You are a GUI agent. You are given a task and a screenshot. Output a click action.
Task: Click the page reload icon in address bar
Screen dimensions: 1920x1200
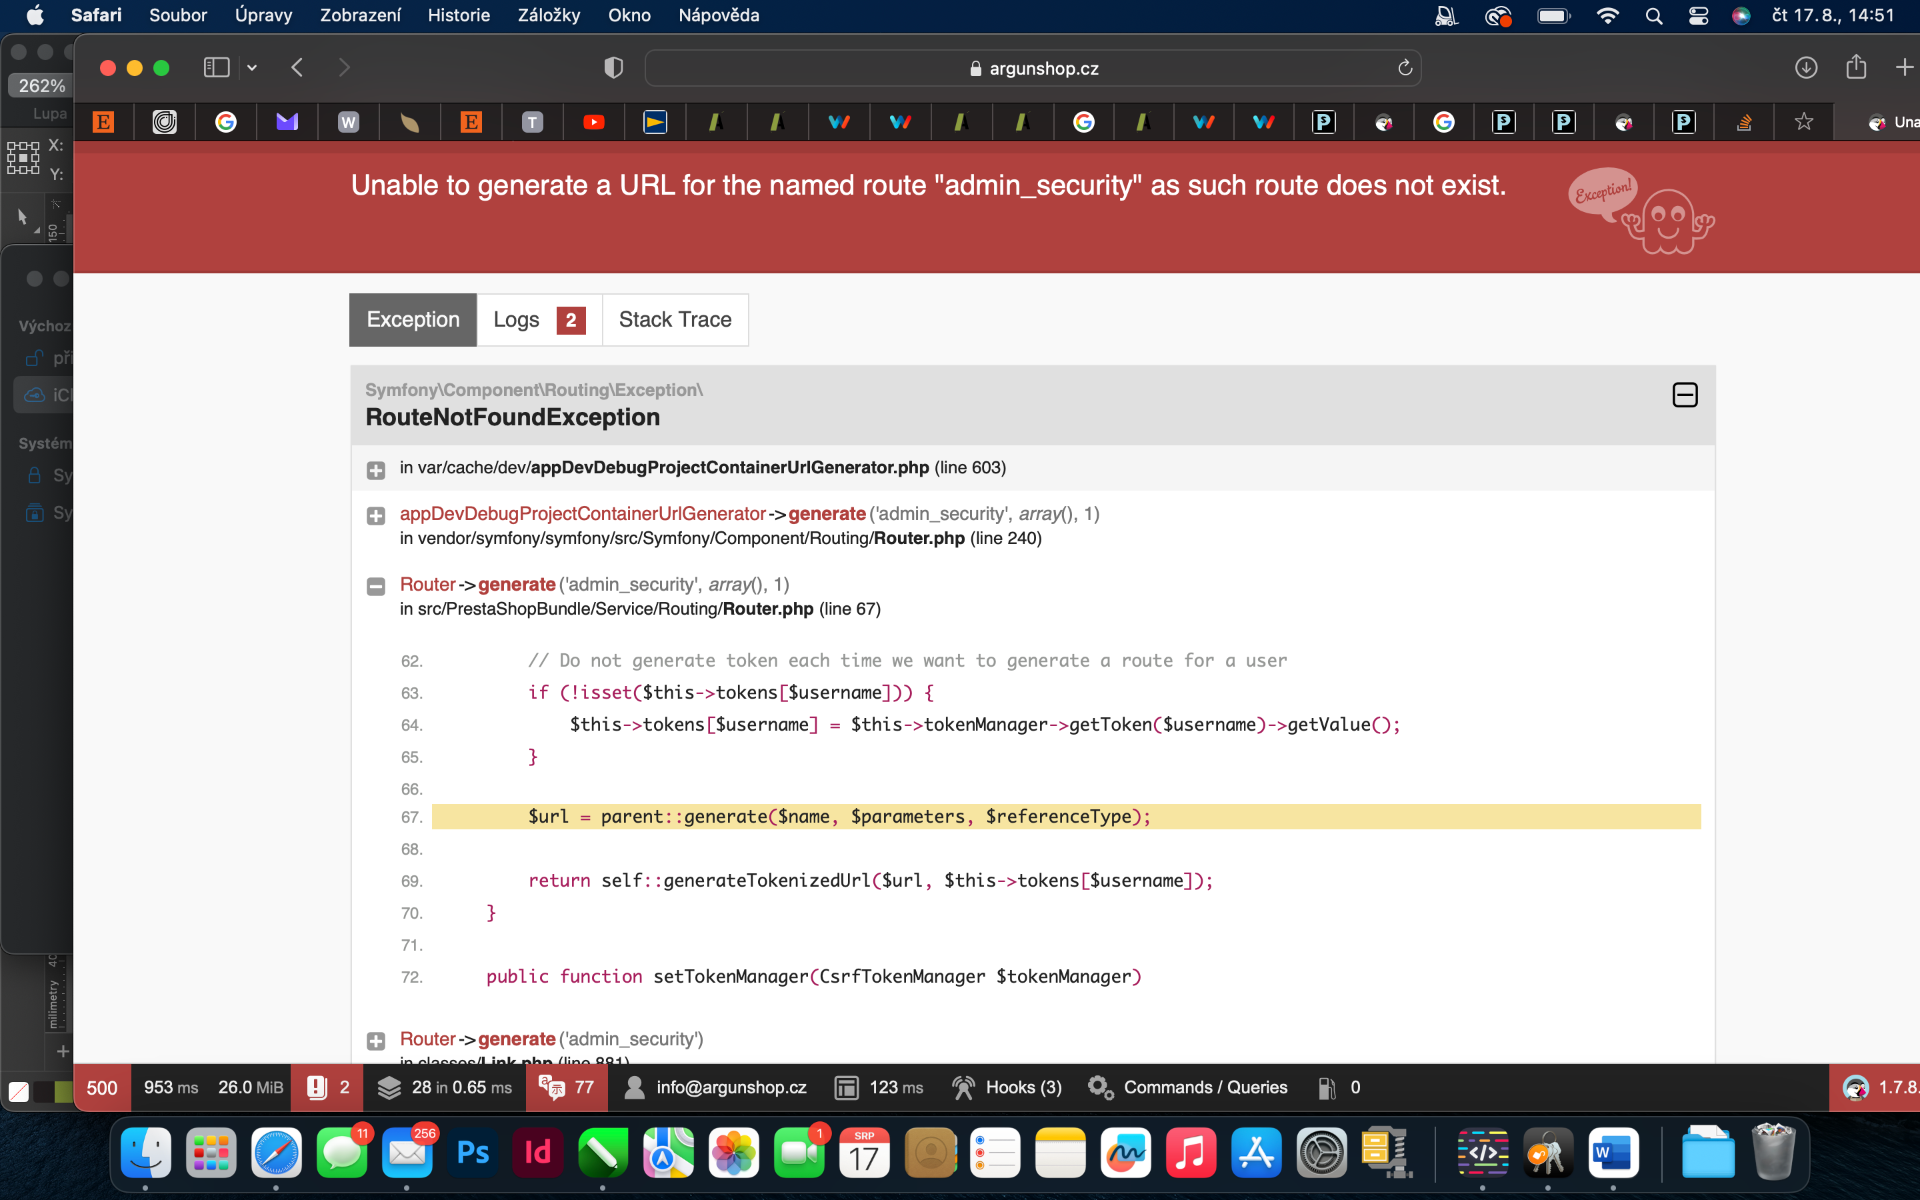tap(1404, 68)
